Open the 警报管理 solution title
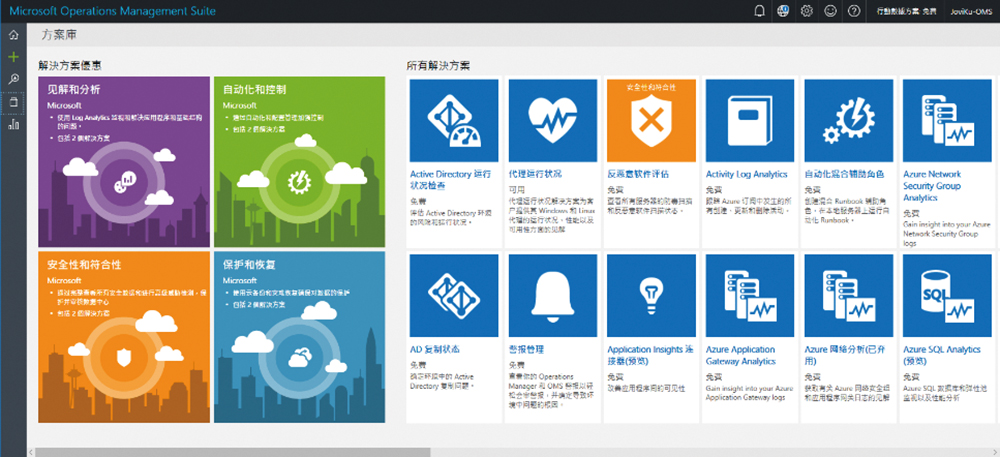1000x457 pixels. pos(526,349)
